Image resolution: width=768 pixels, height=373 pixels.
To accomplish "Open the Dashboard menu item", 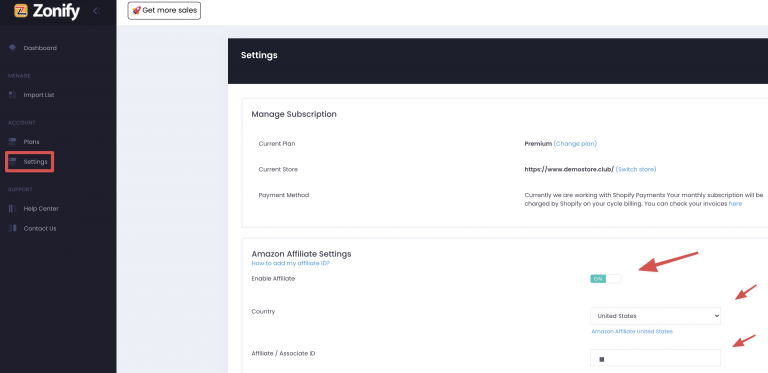I will [x=40, y=48].
